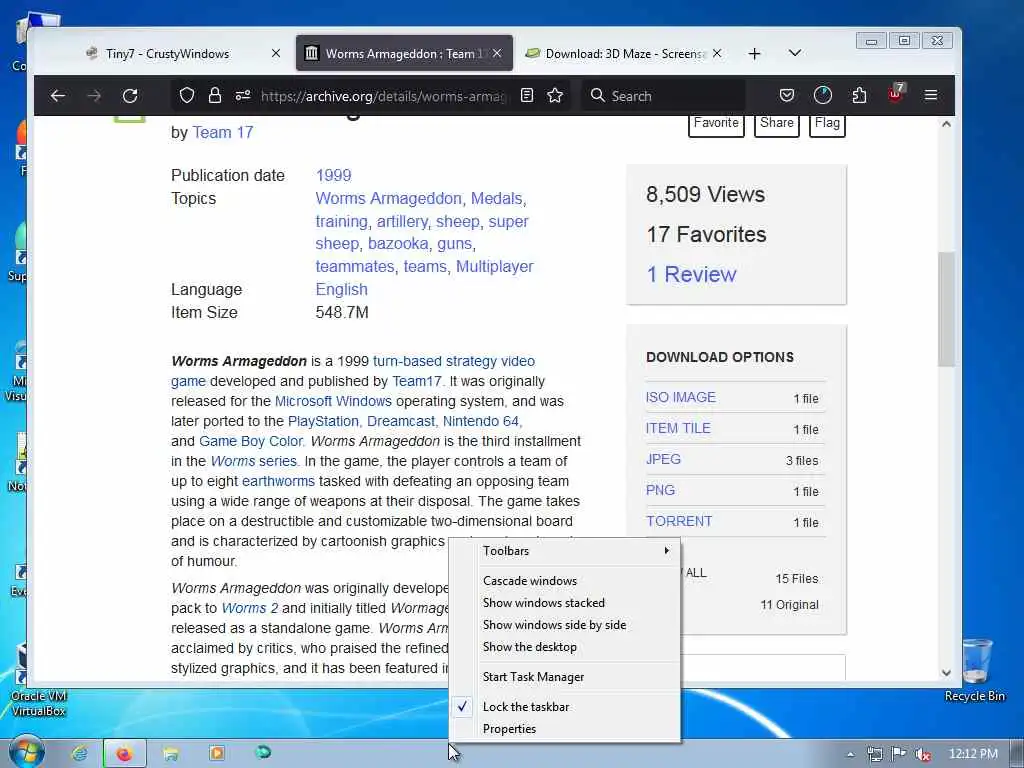Open taskbar Properties from the context menu
1024x768 pixels.
565,729
